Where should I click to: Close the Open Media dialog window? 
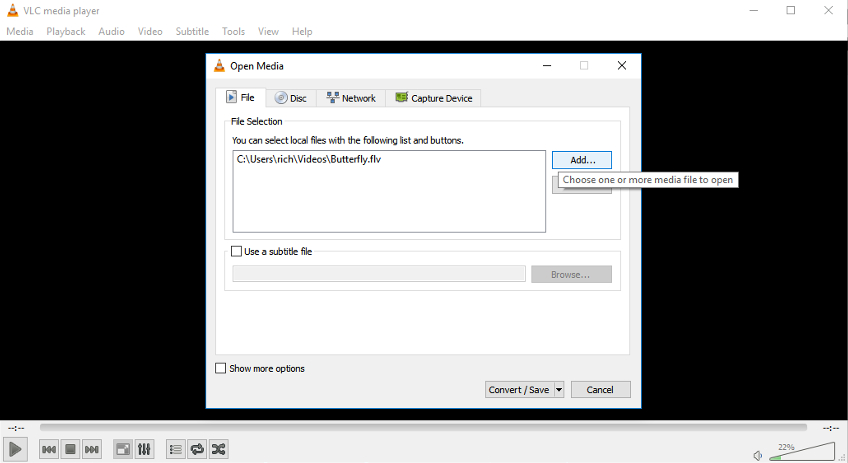click(x=622, y=65)
